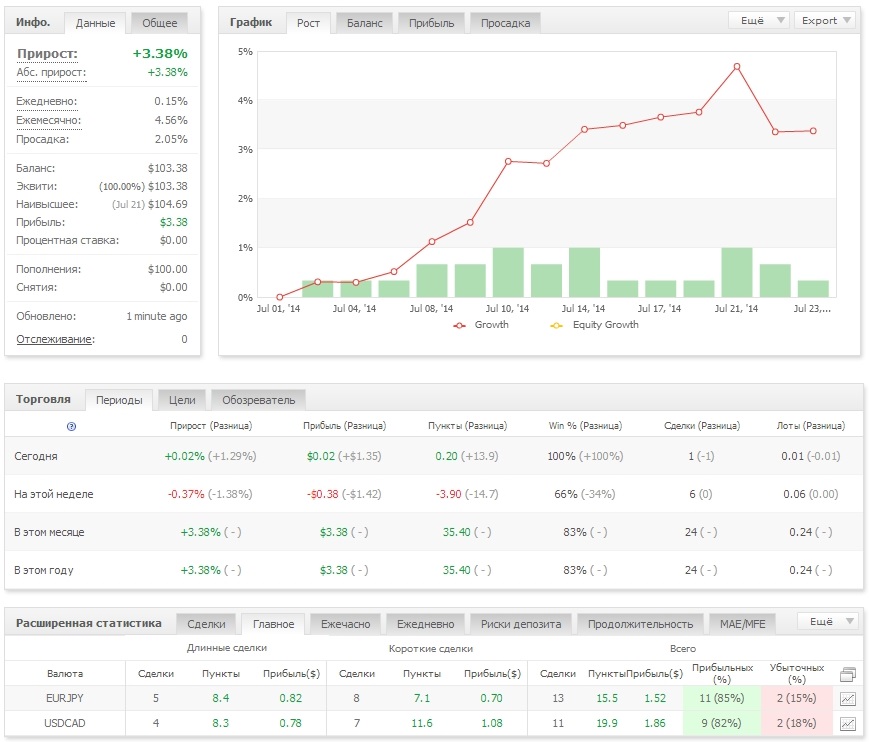Open the Ежедневно statistics tab
869x742 pixels.
pos(425,624)
